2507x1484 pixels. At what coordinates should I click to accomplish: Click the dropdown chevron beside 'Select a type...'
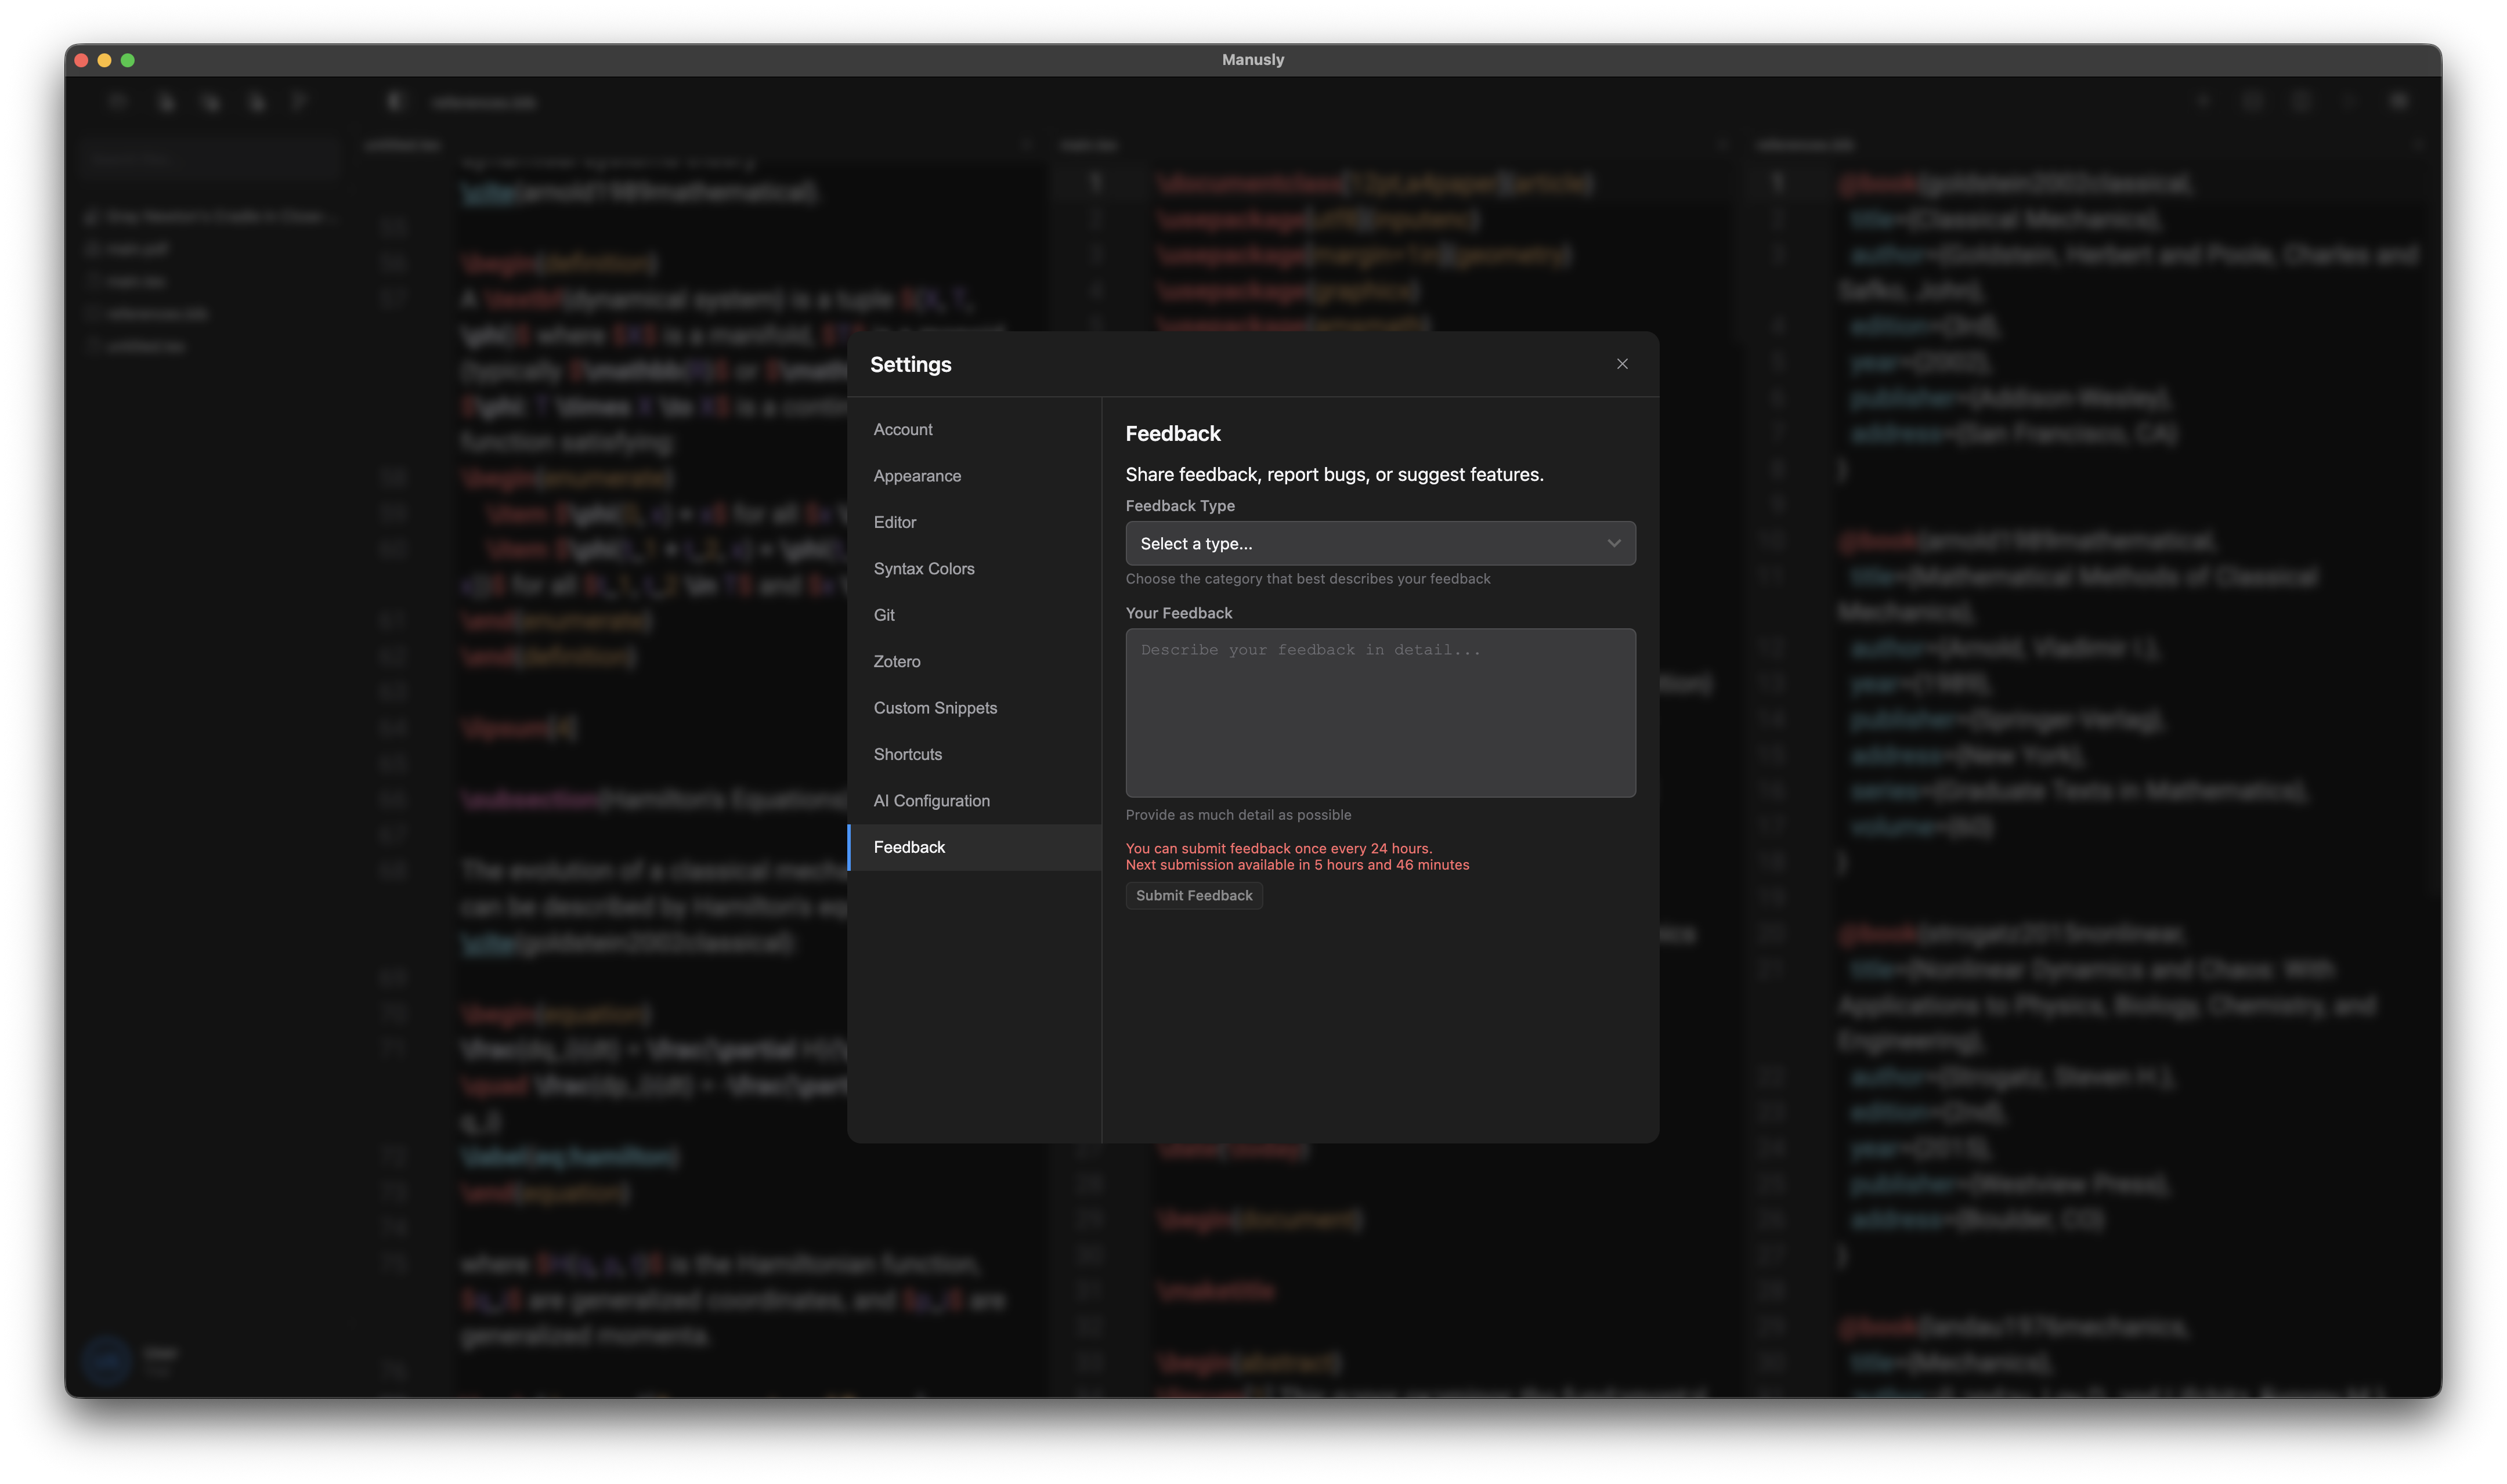(x=1613, y=543)
